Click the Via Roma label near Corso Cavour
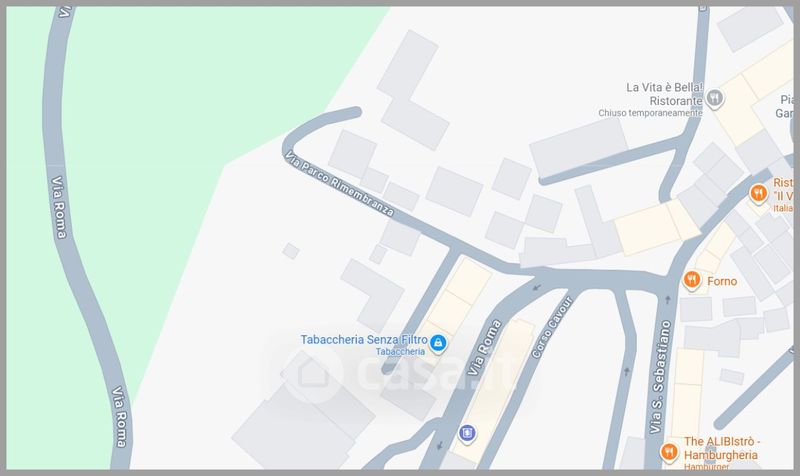800x476 pixels. 484,347
